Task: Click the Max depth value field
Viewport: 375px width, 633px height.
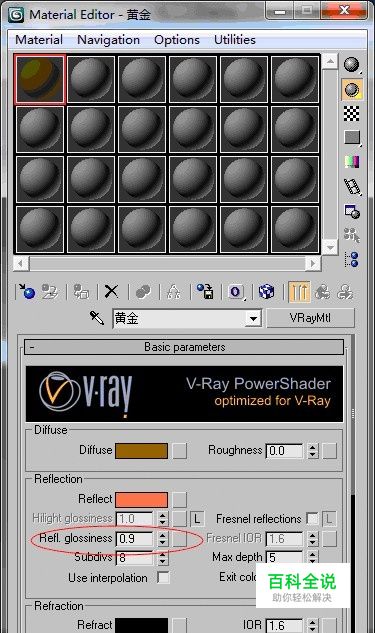Action: click(285, 558)
